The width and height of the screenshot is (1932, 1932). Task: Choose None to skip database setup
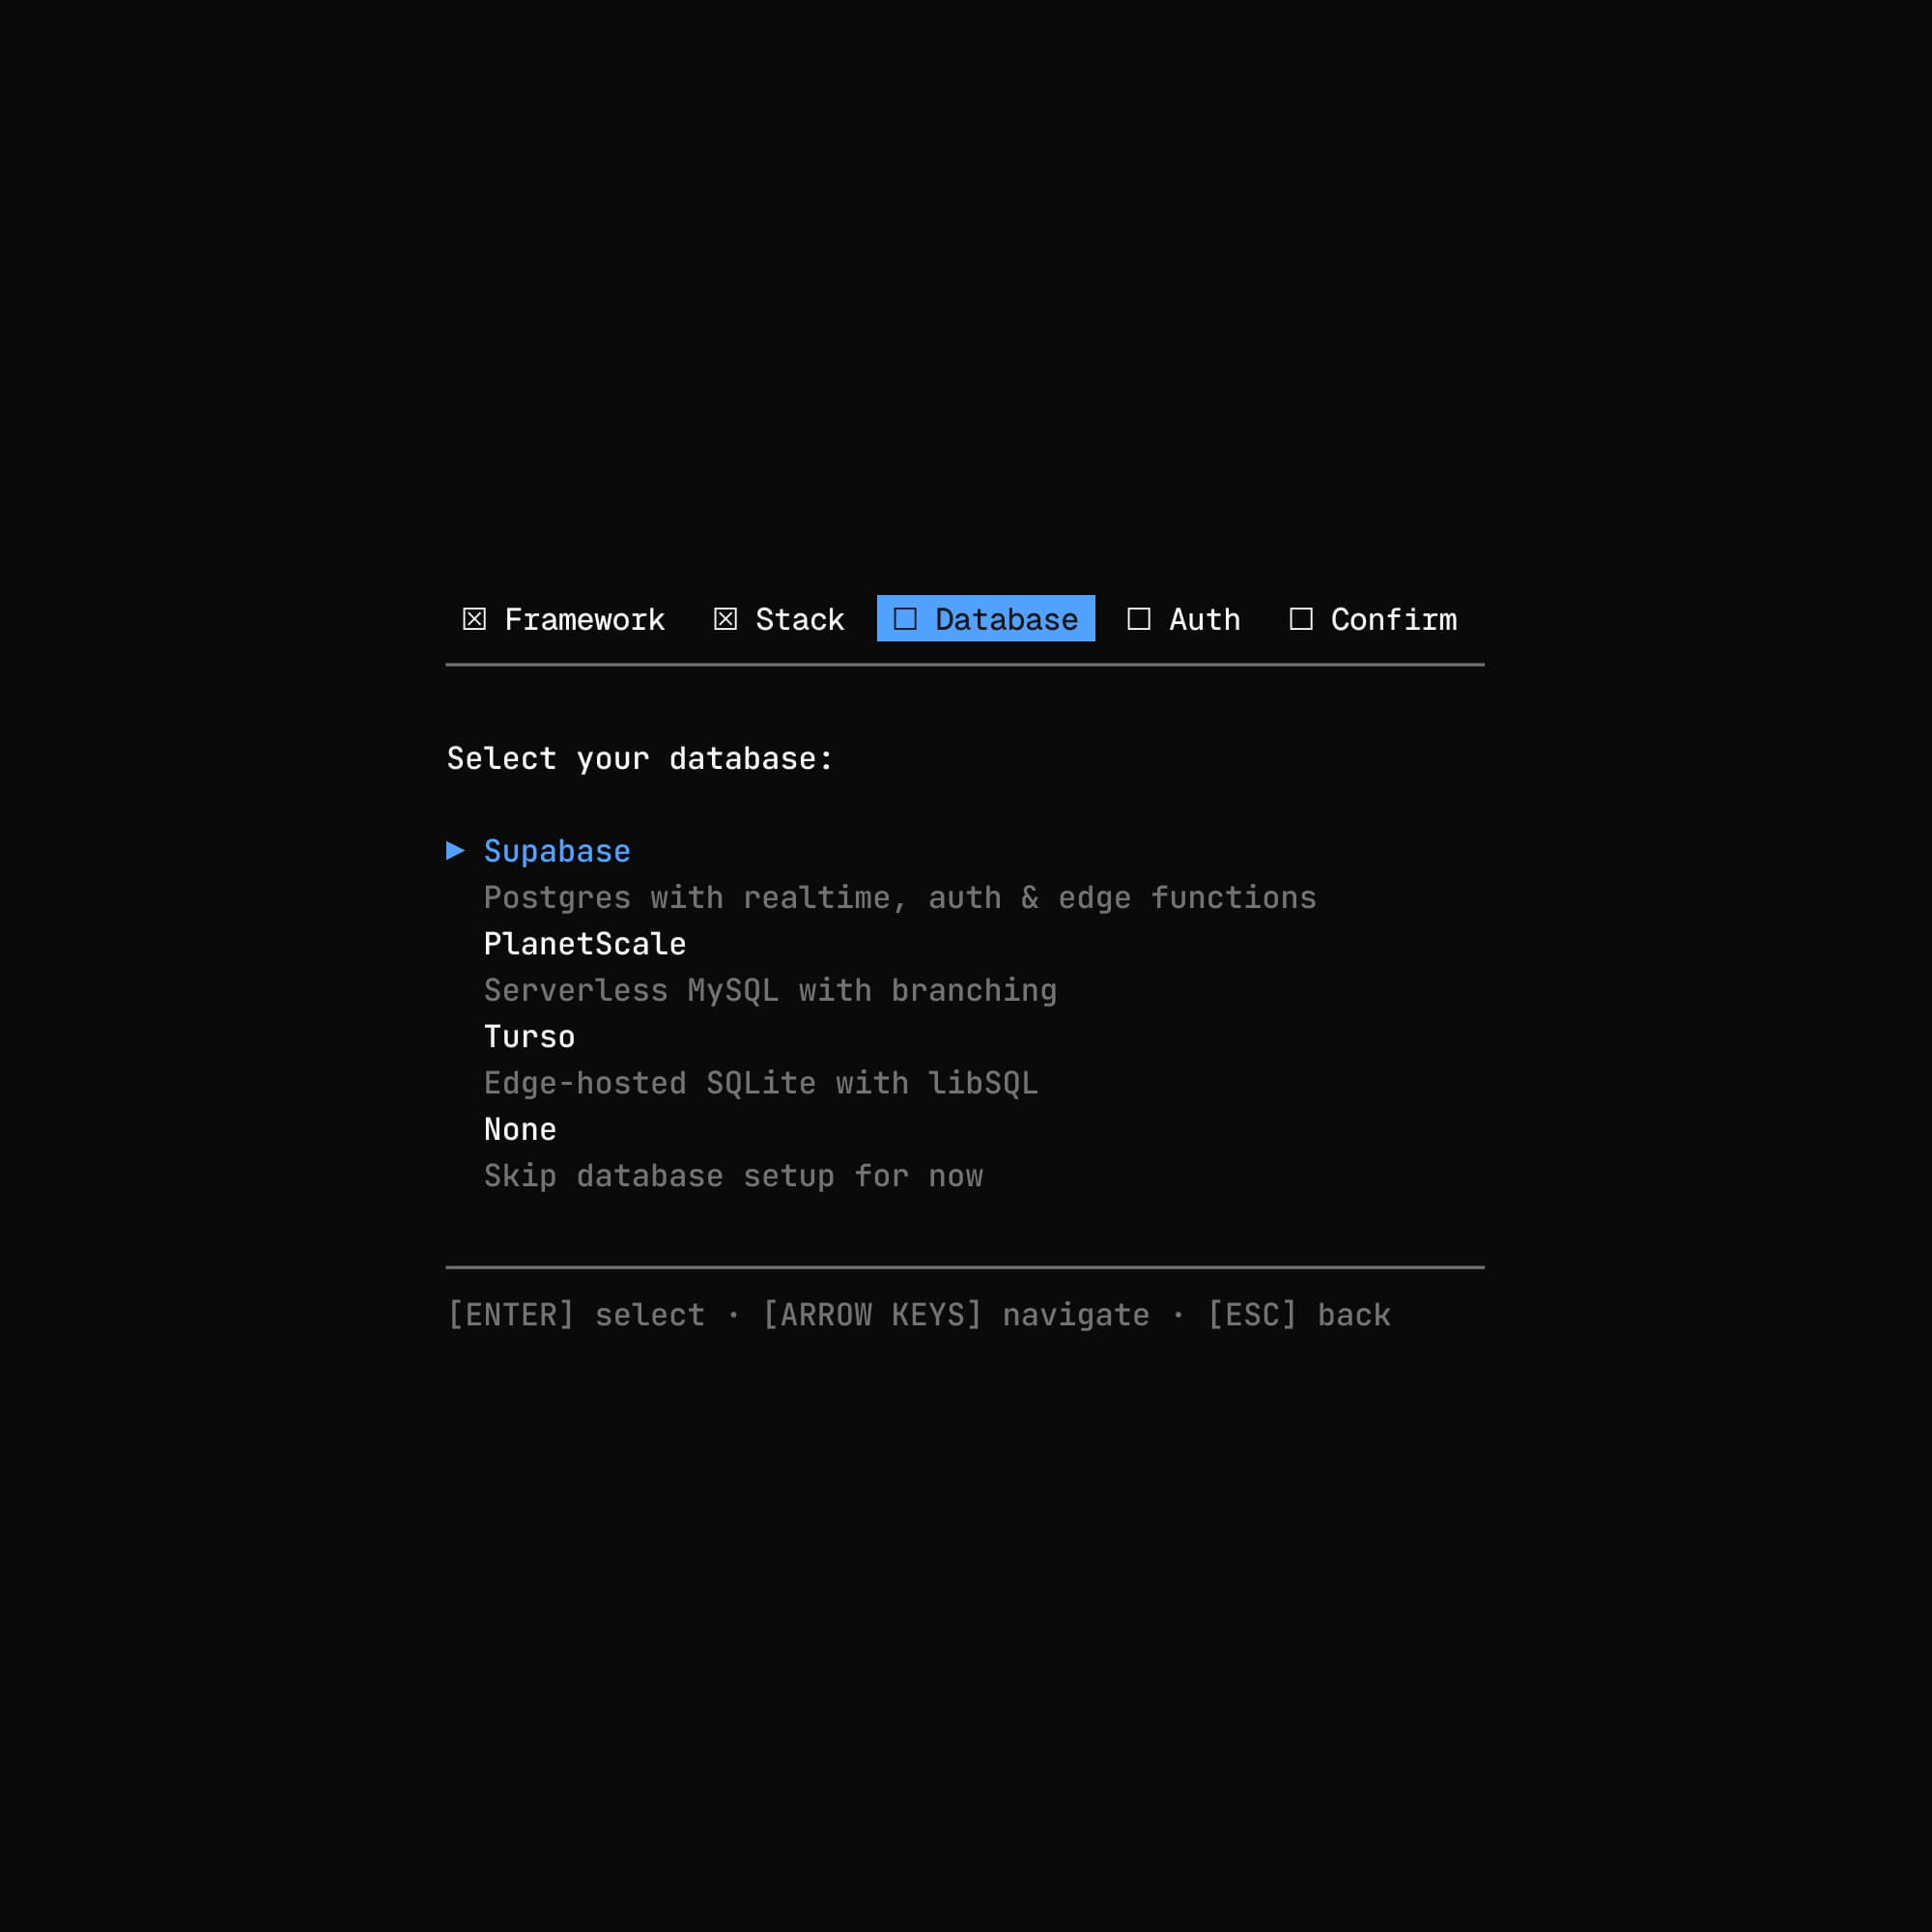(x=520, y=1129)
